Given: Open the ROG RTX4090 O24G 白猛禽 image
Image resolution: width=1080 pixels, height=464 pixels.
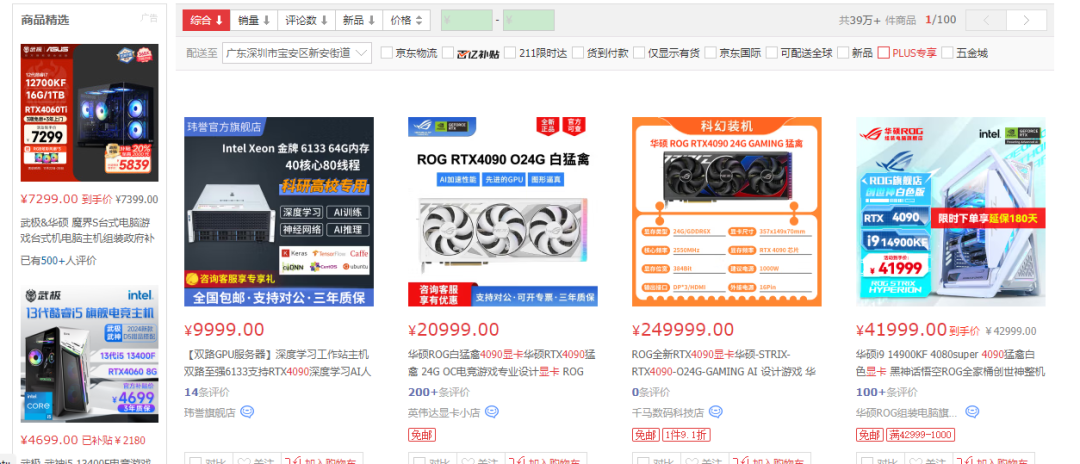Looking at the screenshot, I should point(503,211).
